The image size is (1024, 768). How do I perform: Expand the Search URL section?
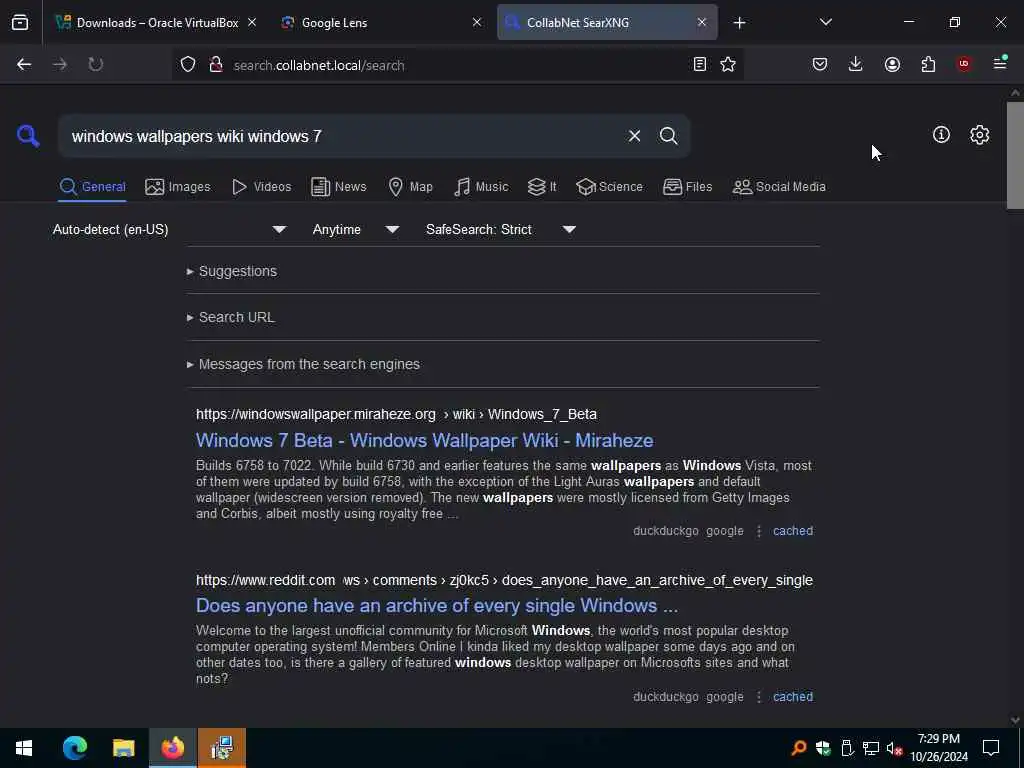click(231, 317)
